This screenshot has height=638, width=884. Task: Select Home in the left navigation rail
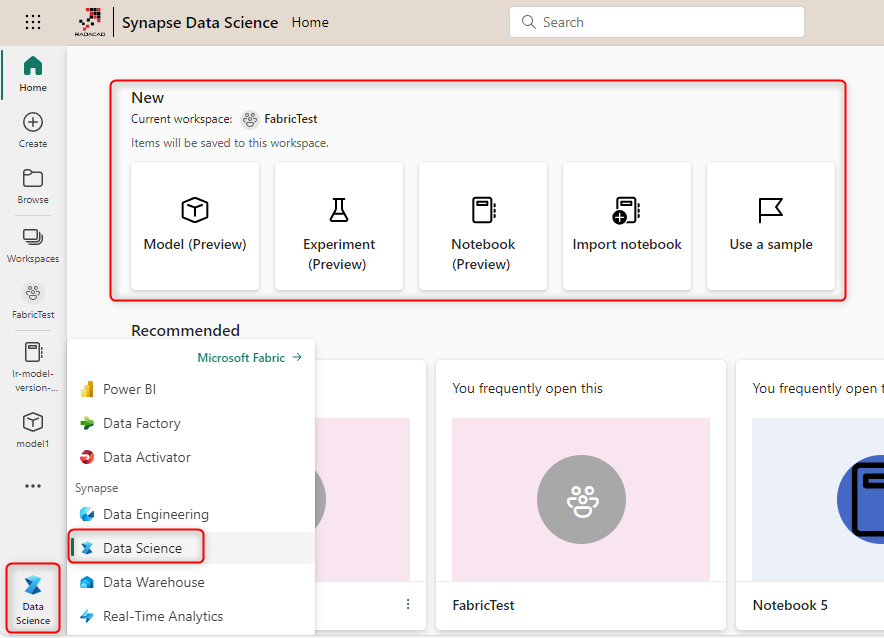(32, 74)
